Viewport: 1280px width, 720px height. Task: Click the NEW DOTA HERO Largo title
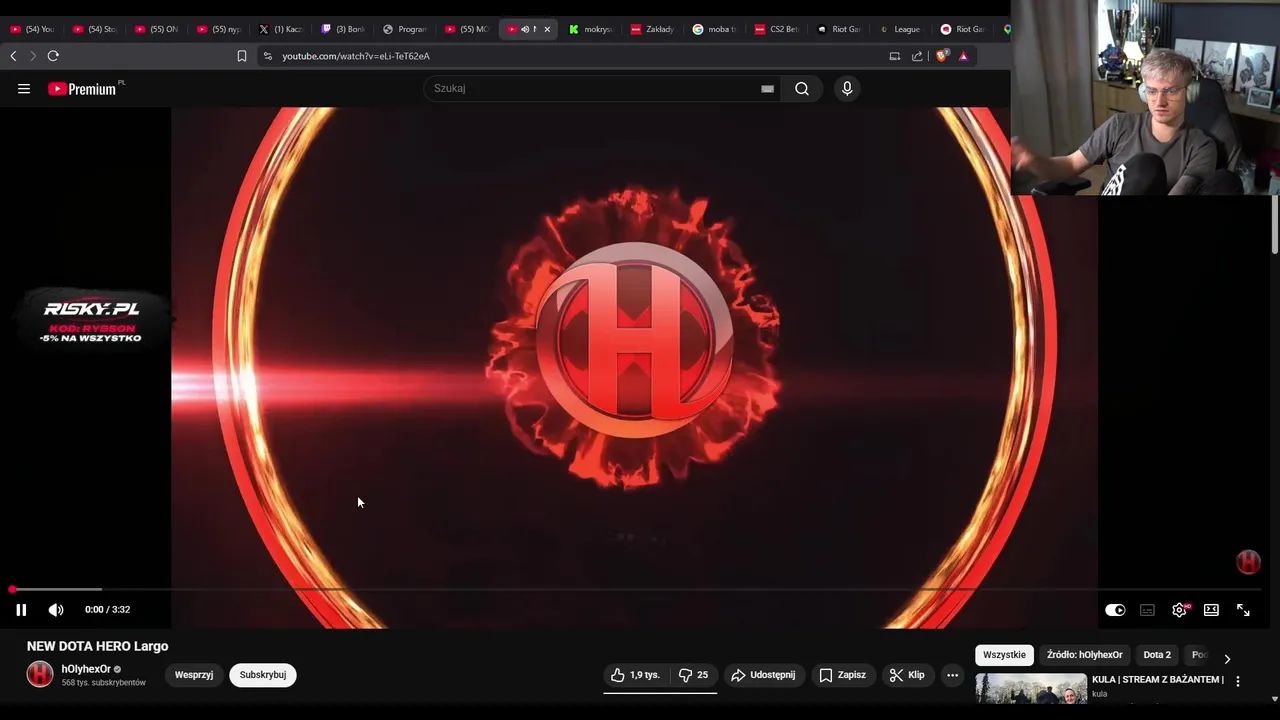pyautogui.click(x=97, y=646)
